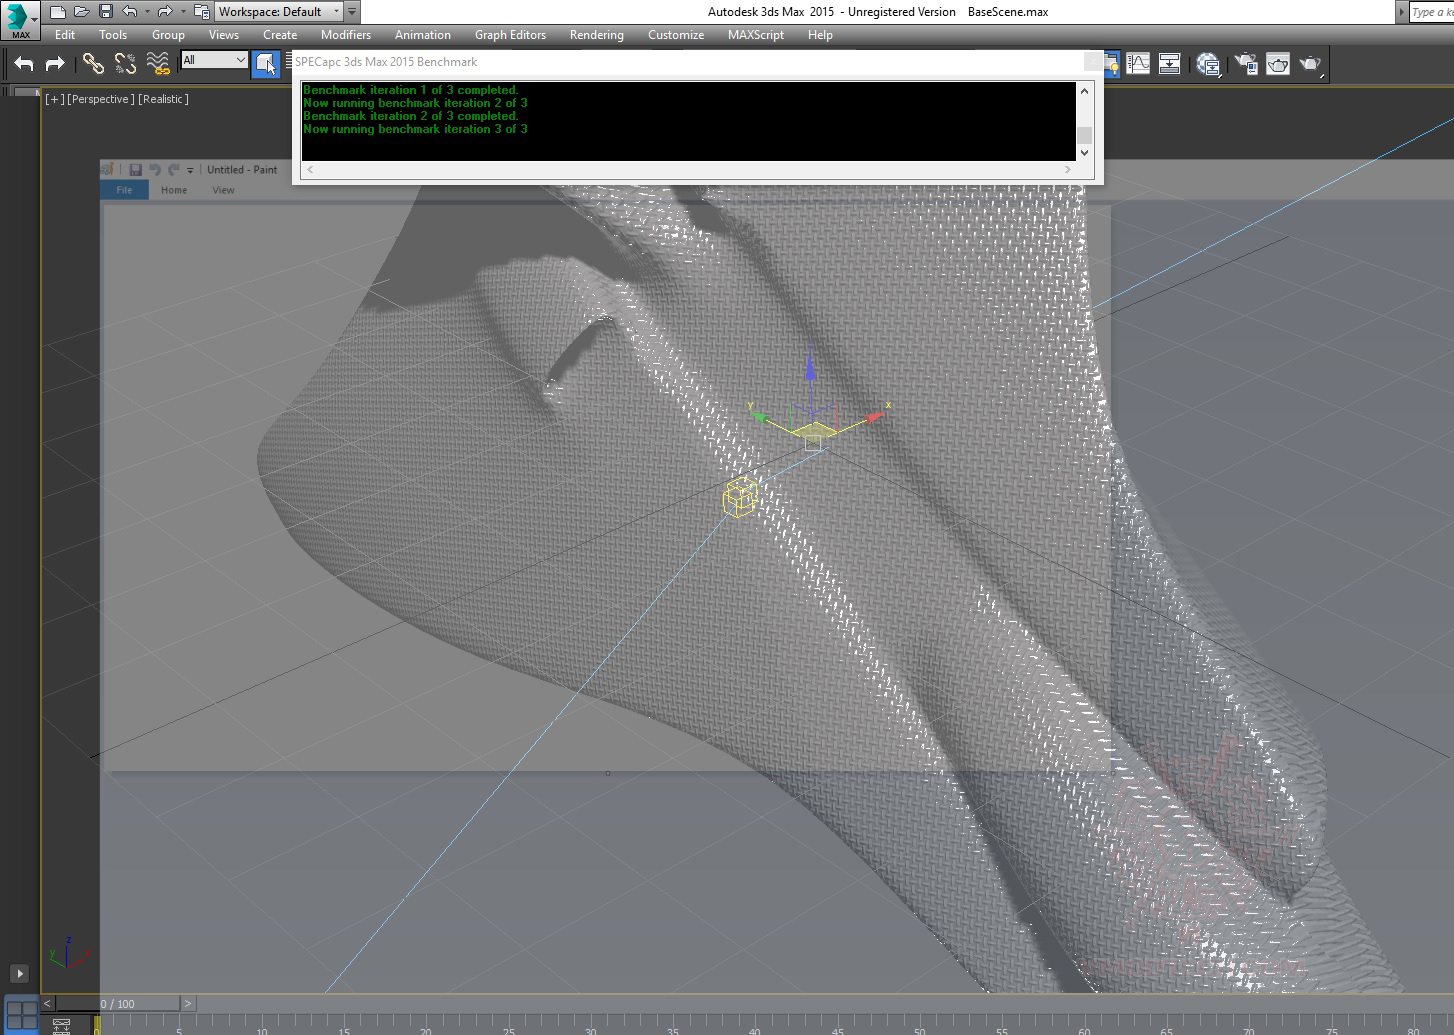The width and height of the screenshot is (1454, 1035).
Task: Click Paint window redo icon
Action: 174,170
